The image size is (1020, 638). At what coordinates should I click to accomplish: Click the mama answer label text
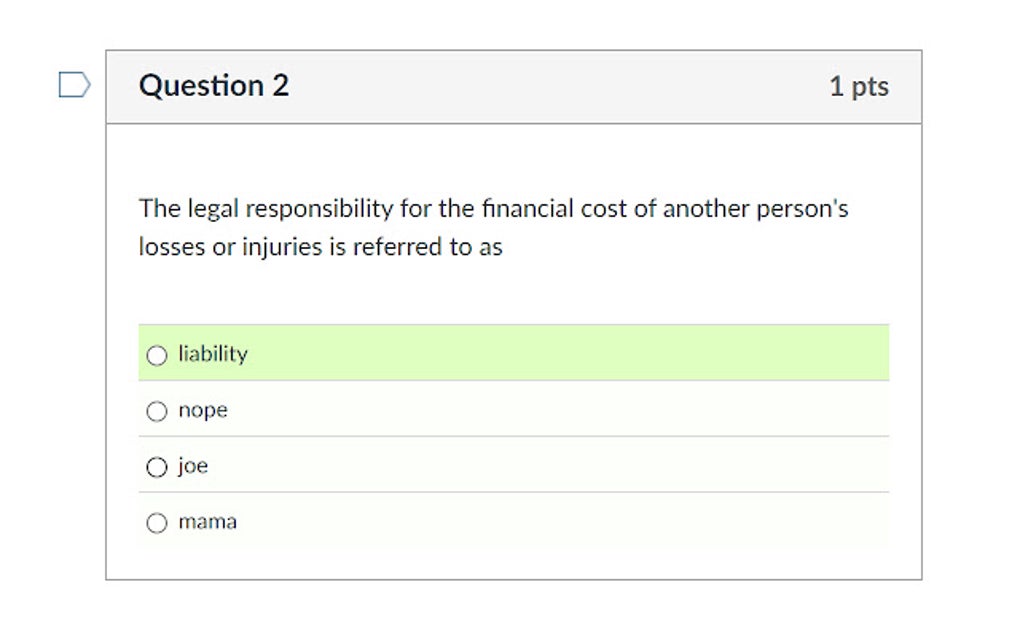(x=207, y=522)
